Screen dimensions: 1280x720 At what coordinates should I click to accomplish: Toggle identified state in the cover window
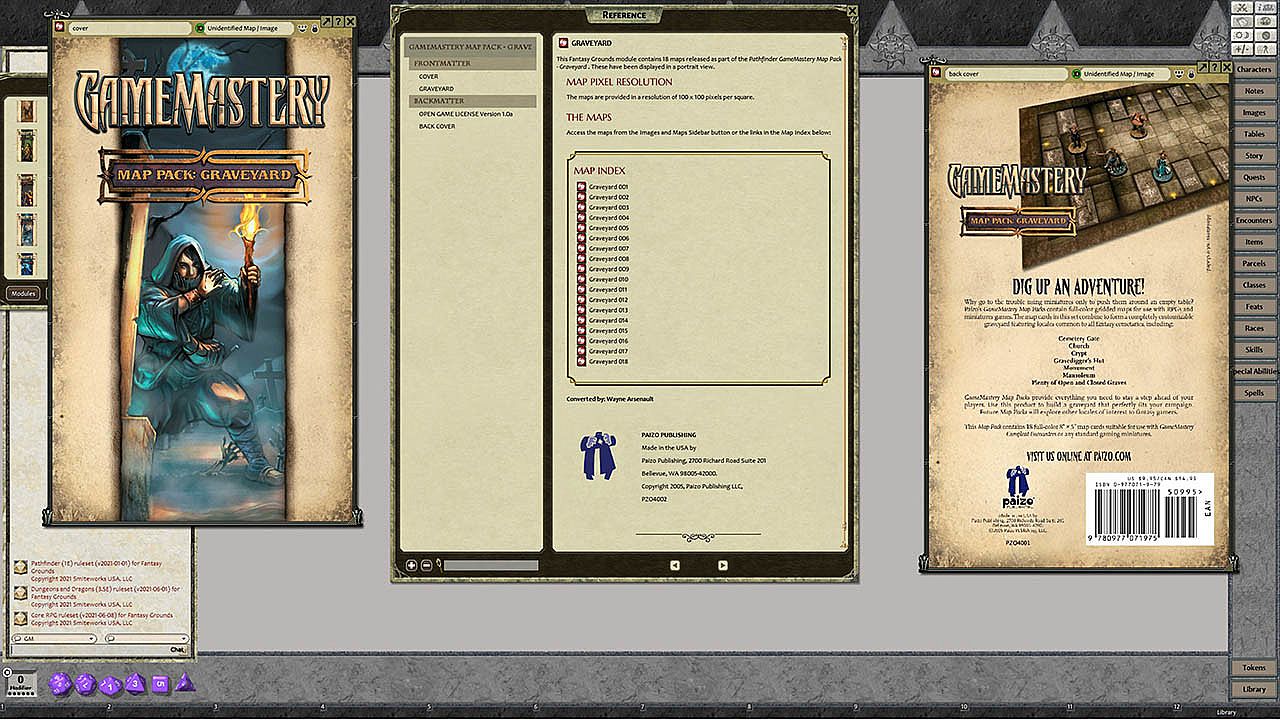(200, 28)
